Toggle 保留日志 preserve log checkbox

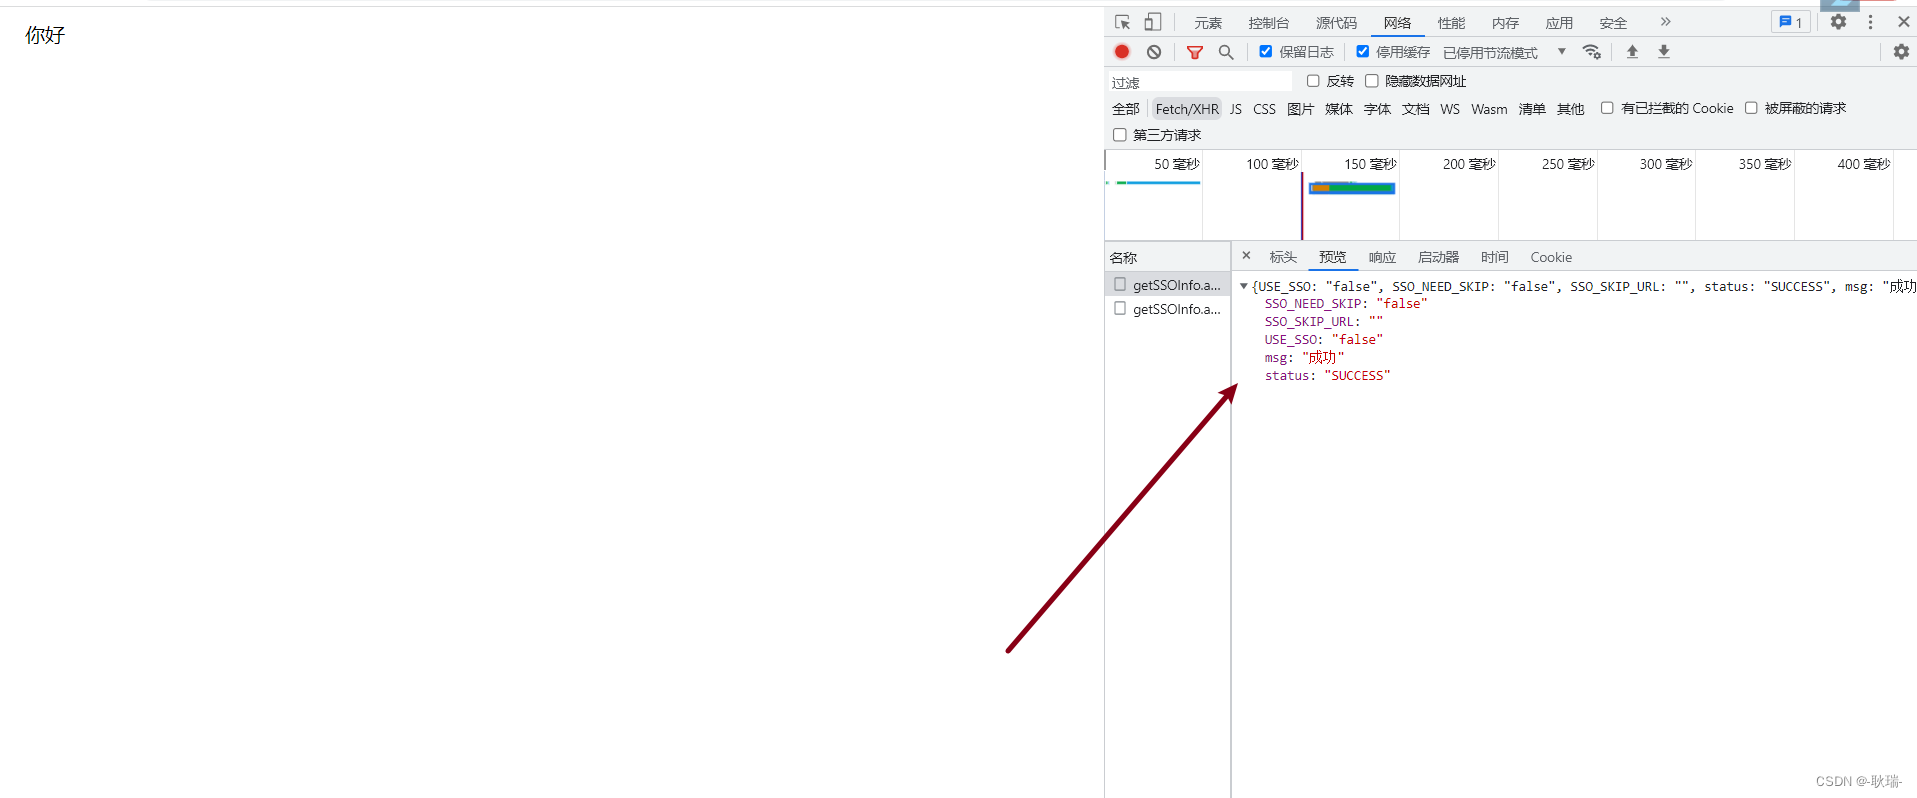(1265, 51)
